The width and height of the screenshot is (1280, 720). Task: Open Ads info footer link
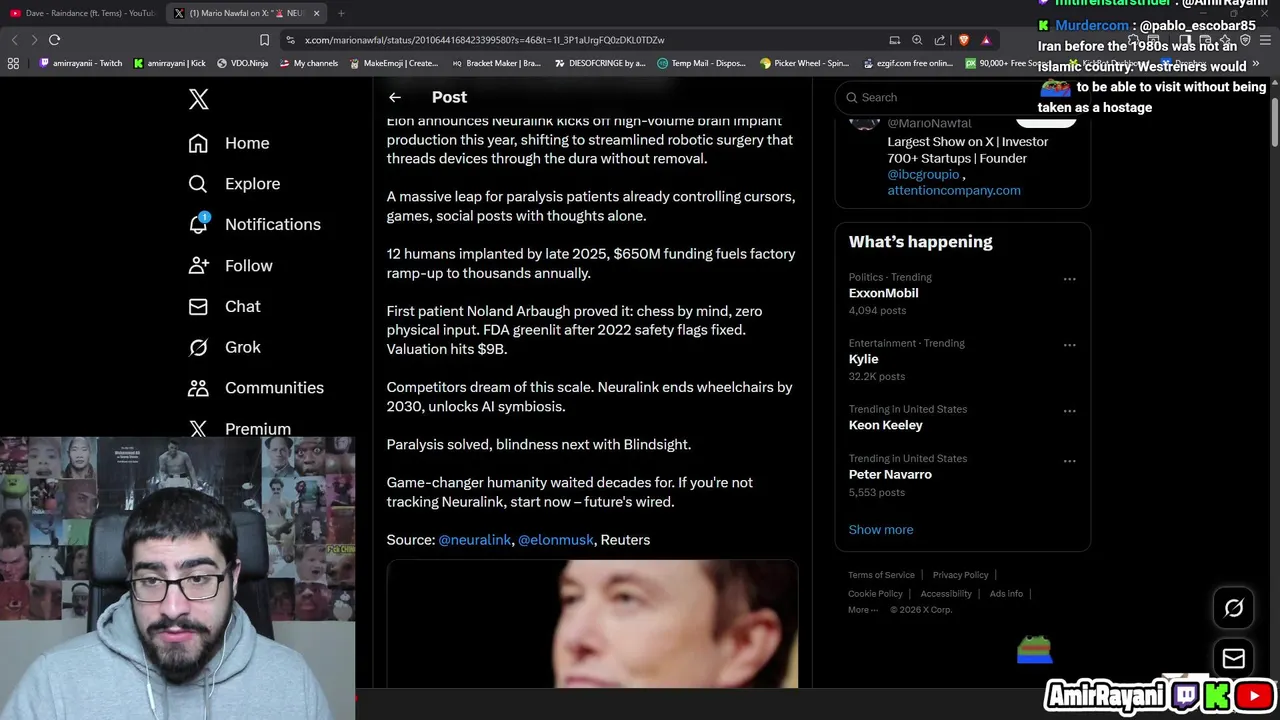point(1006,594)
